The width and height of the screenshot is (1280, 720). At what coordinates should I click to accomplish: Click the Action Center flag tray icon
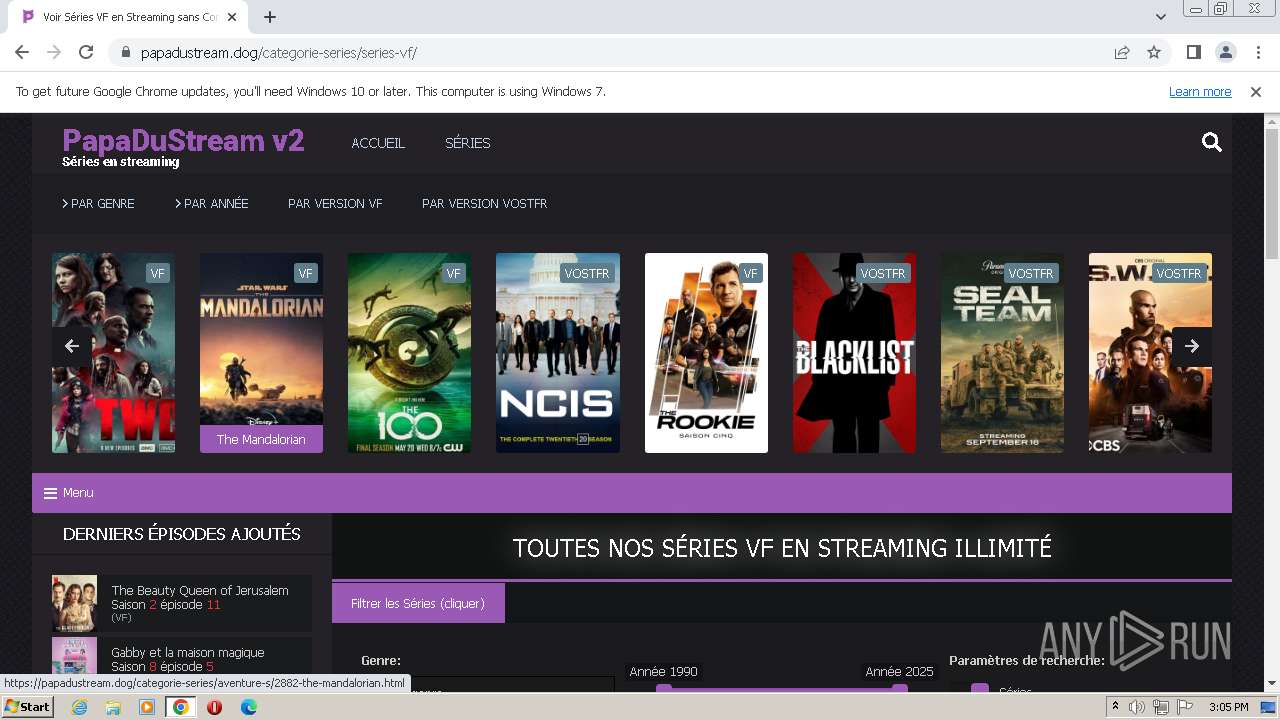pos(1185,707)
